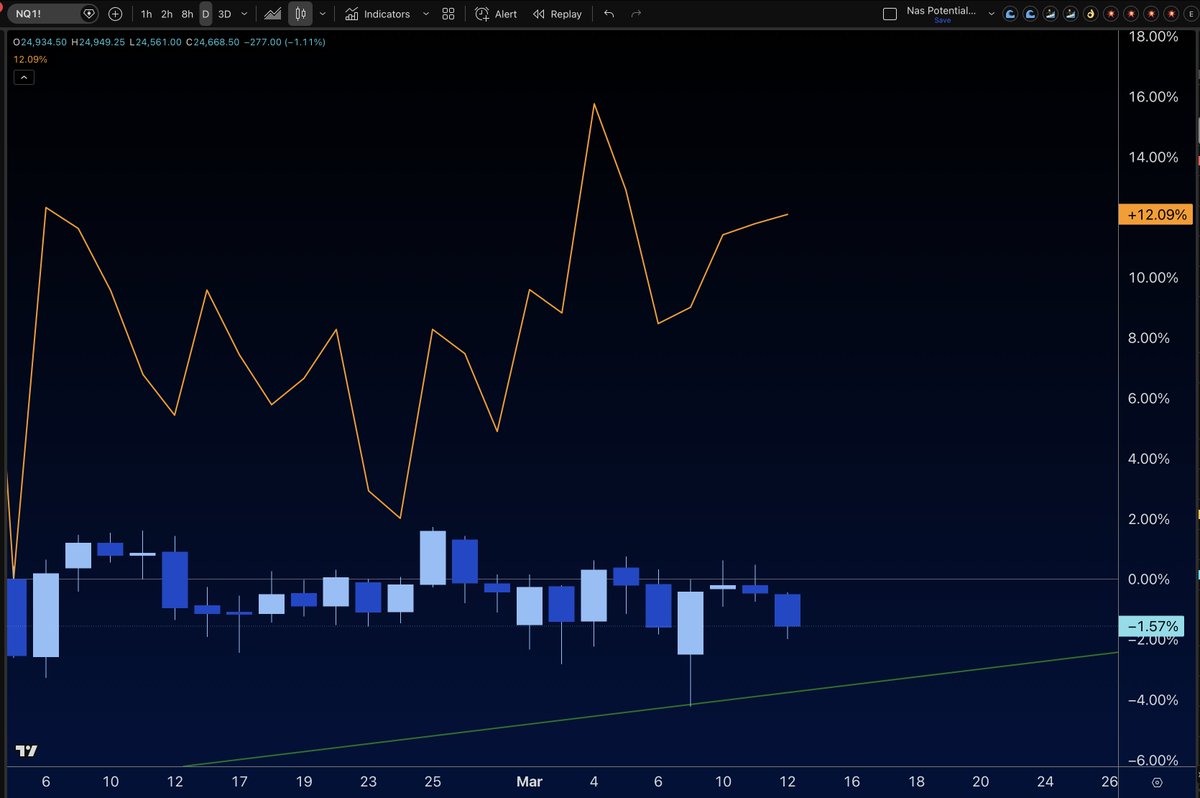Switch to the 3D timeframe
This screenshot has height=798, width=1200.
[x=224, y=14]
